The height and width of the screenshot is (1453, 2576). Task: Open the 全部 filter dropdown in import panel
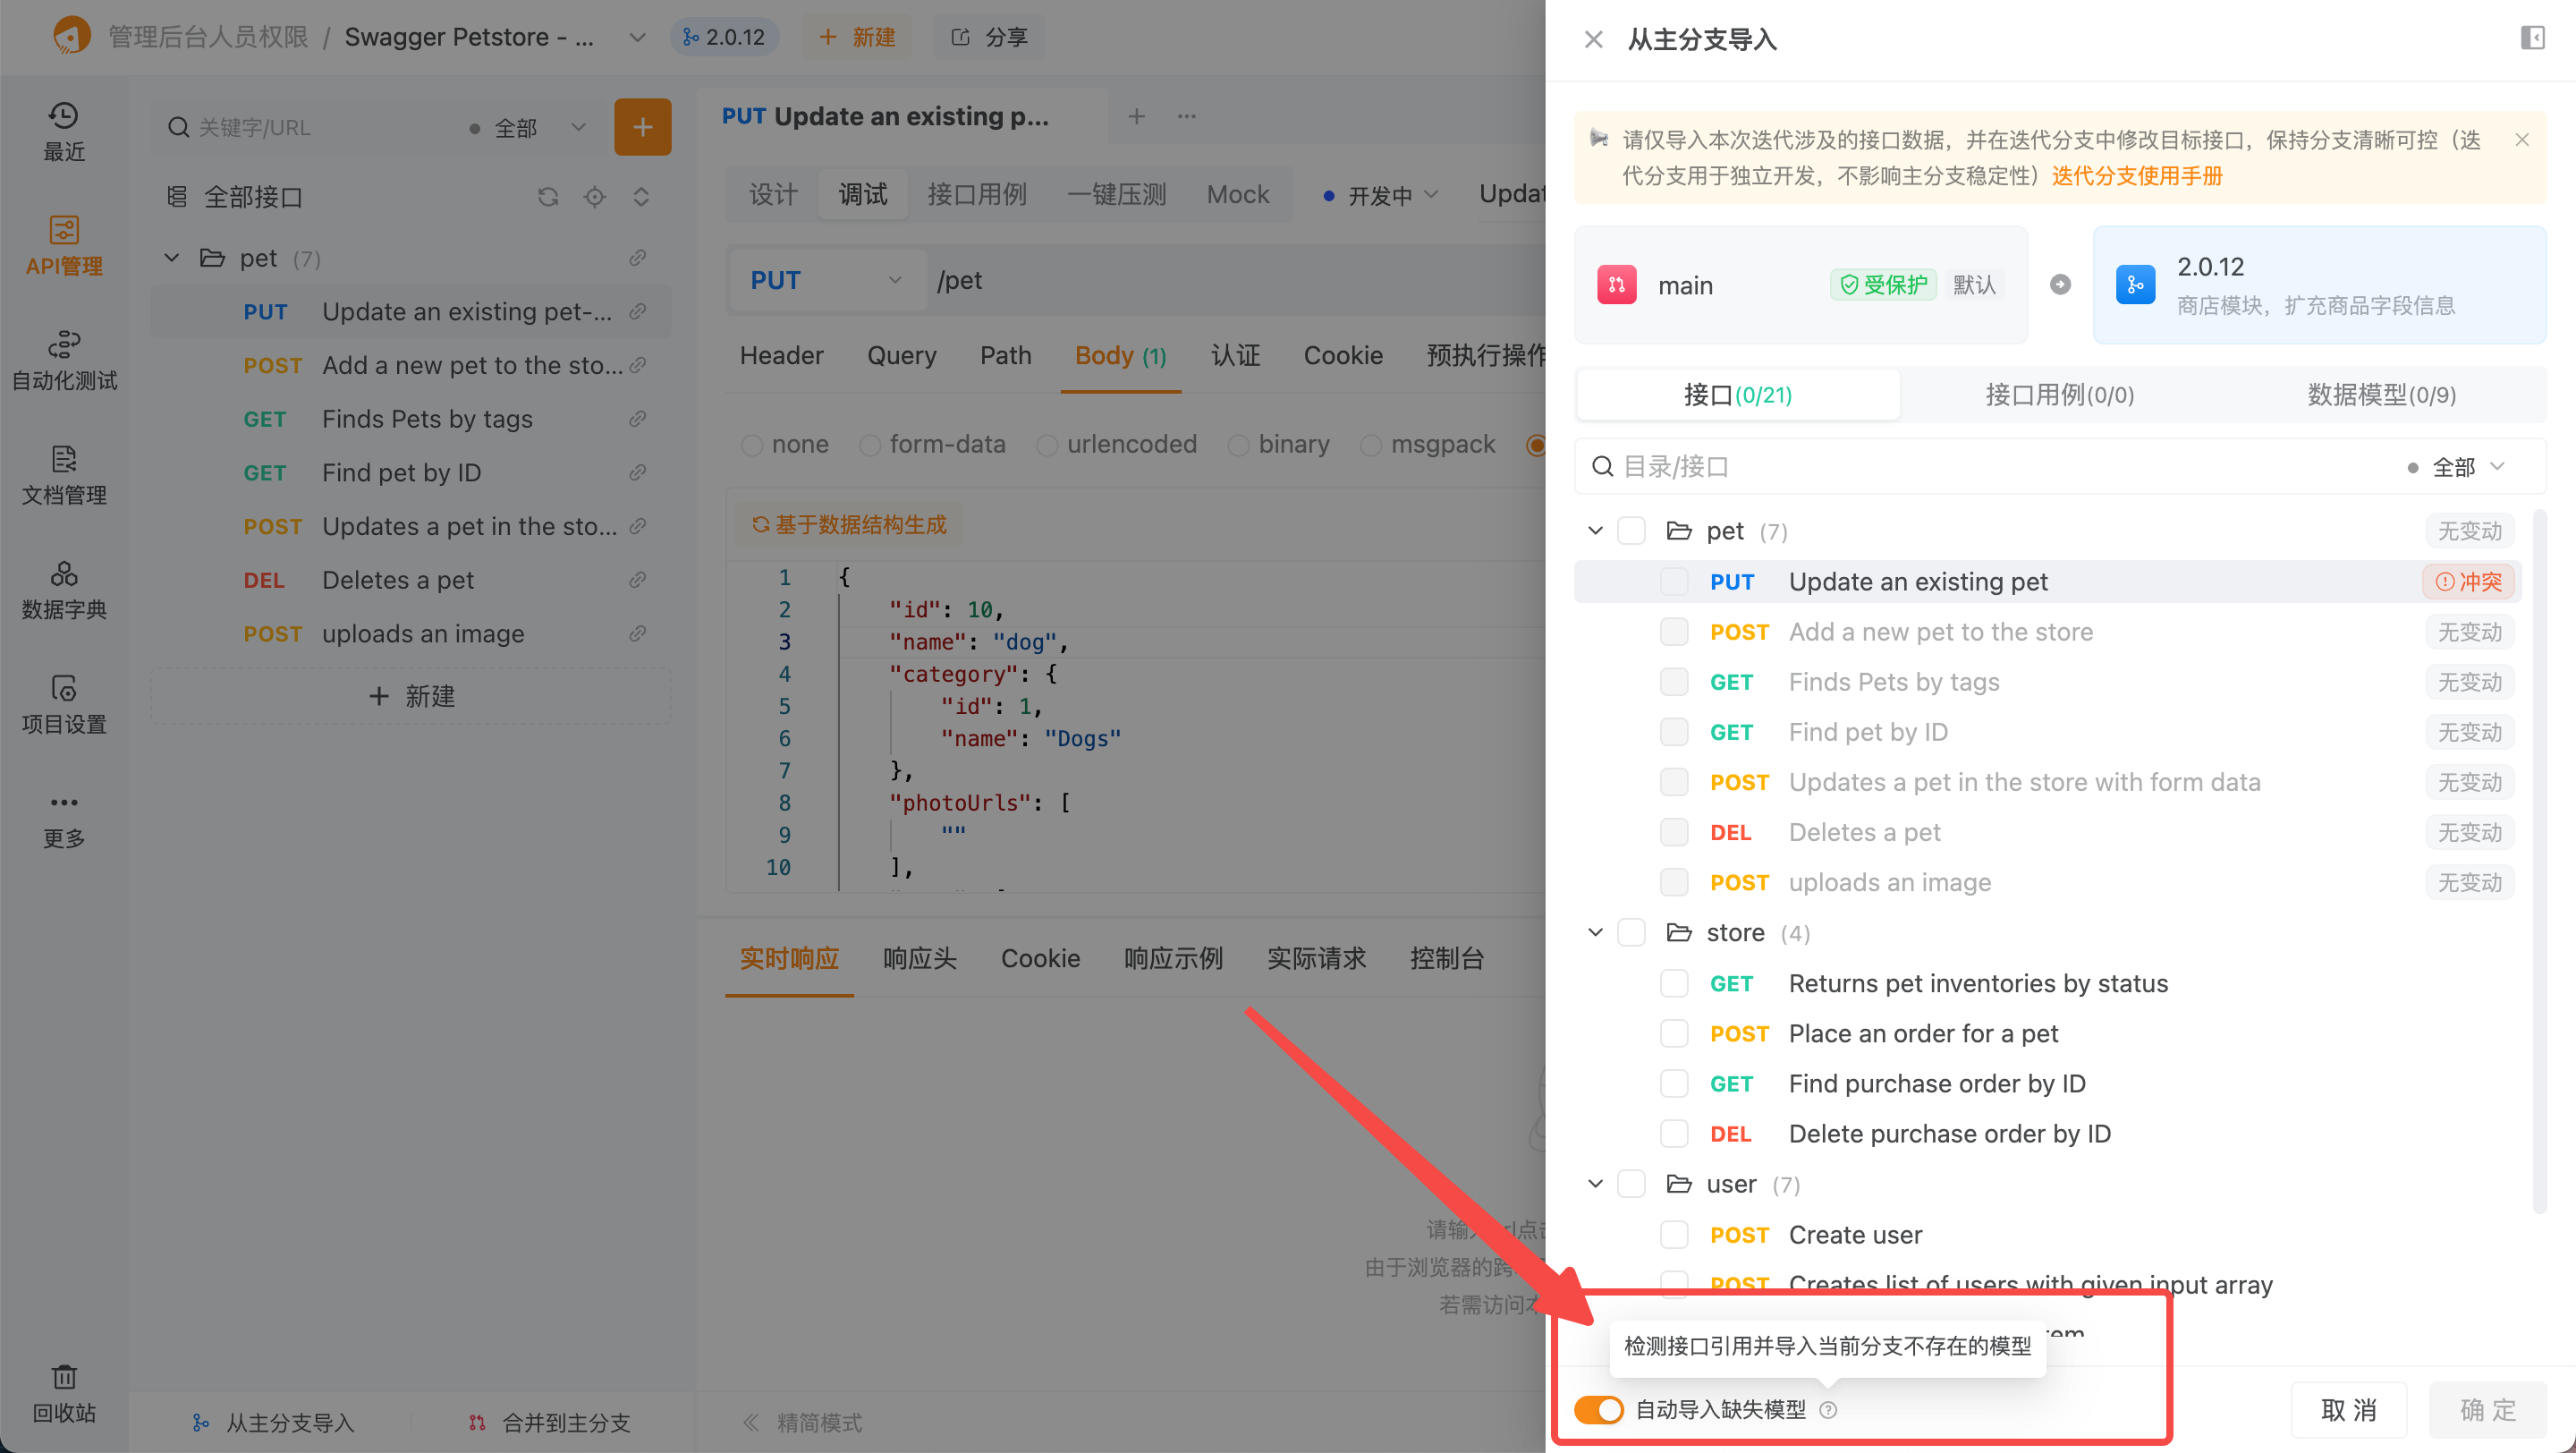coord(2456,467)
